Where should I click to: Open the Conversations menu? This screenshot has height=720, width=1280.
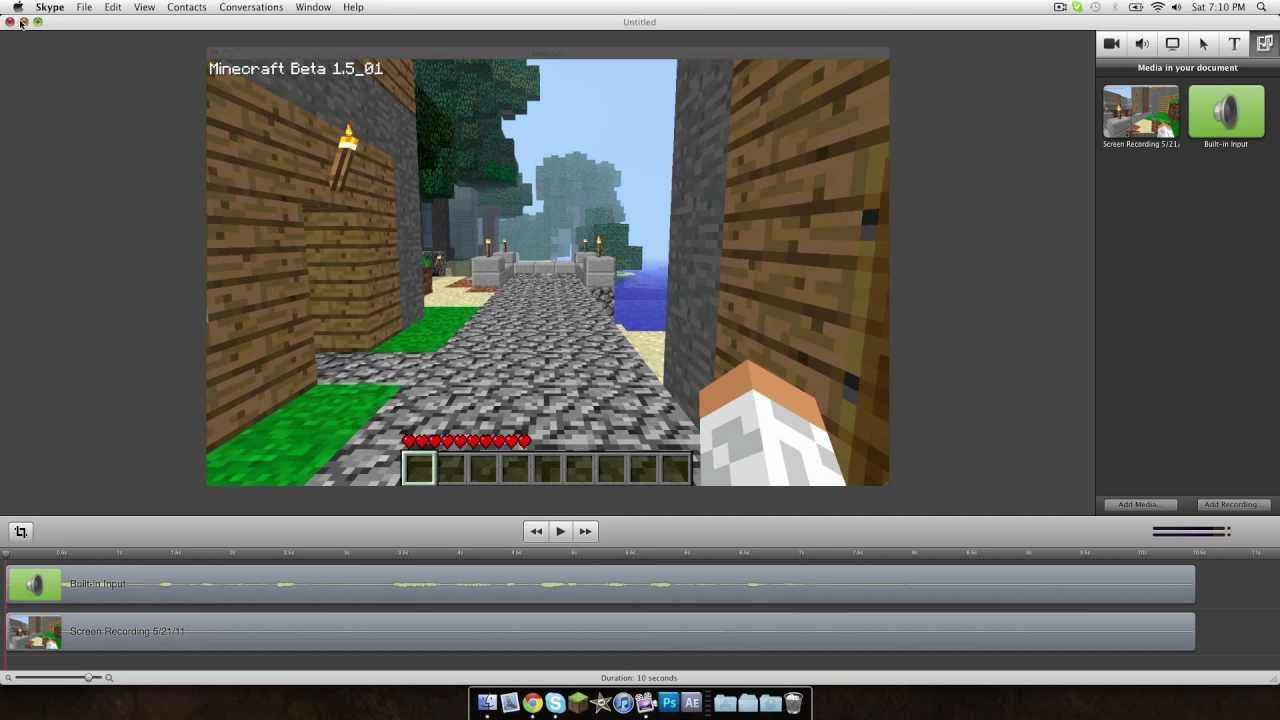(x=251, y=7)
